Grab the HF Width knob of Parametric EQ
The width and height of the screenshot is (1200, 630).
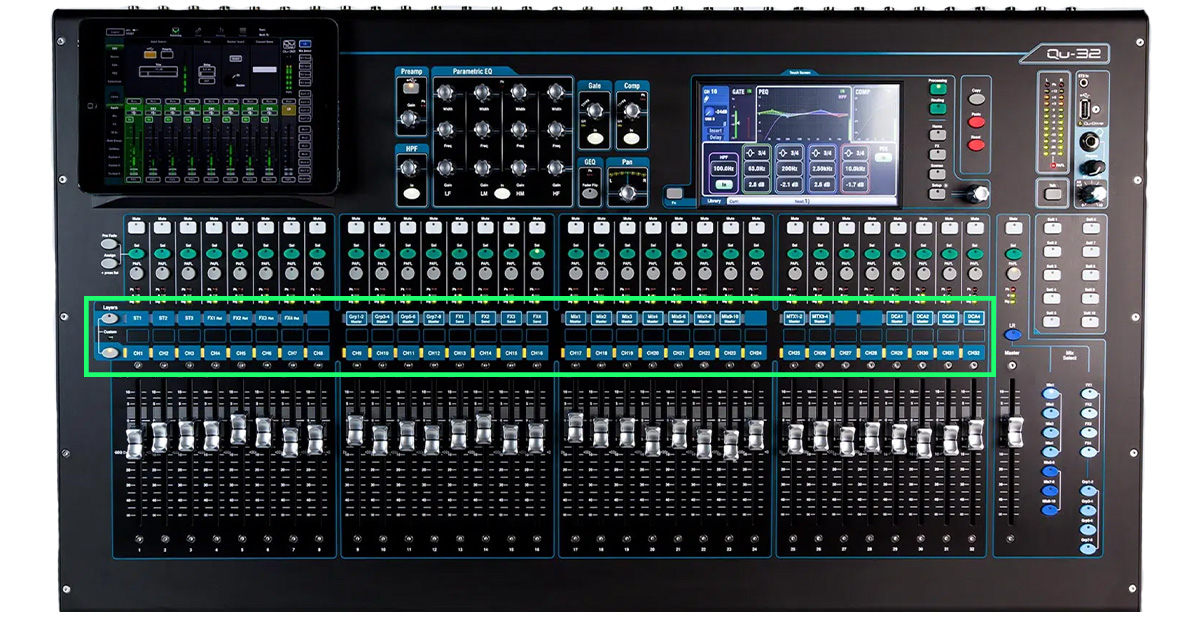[x=555, y=93]
